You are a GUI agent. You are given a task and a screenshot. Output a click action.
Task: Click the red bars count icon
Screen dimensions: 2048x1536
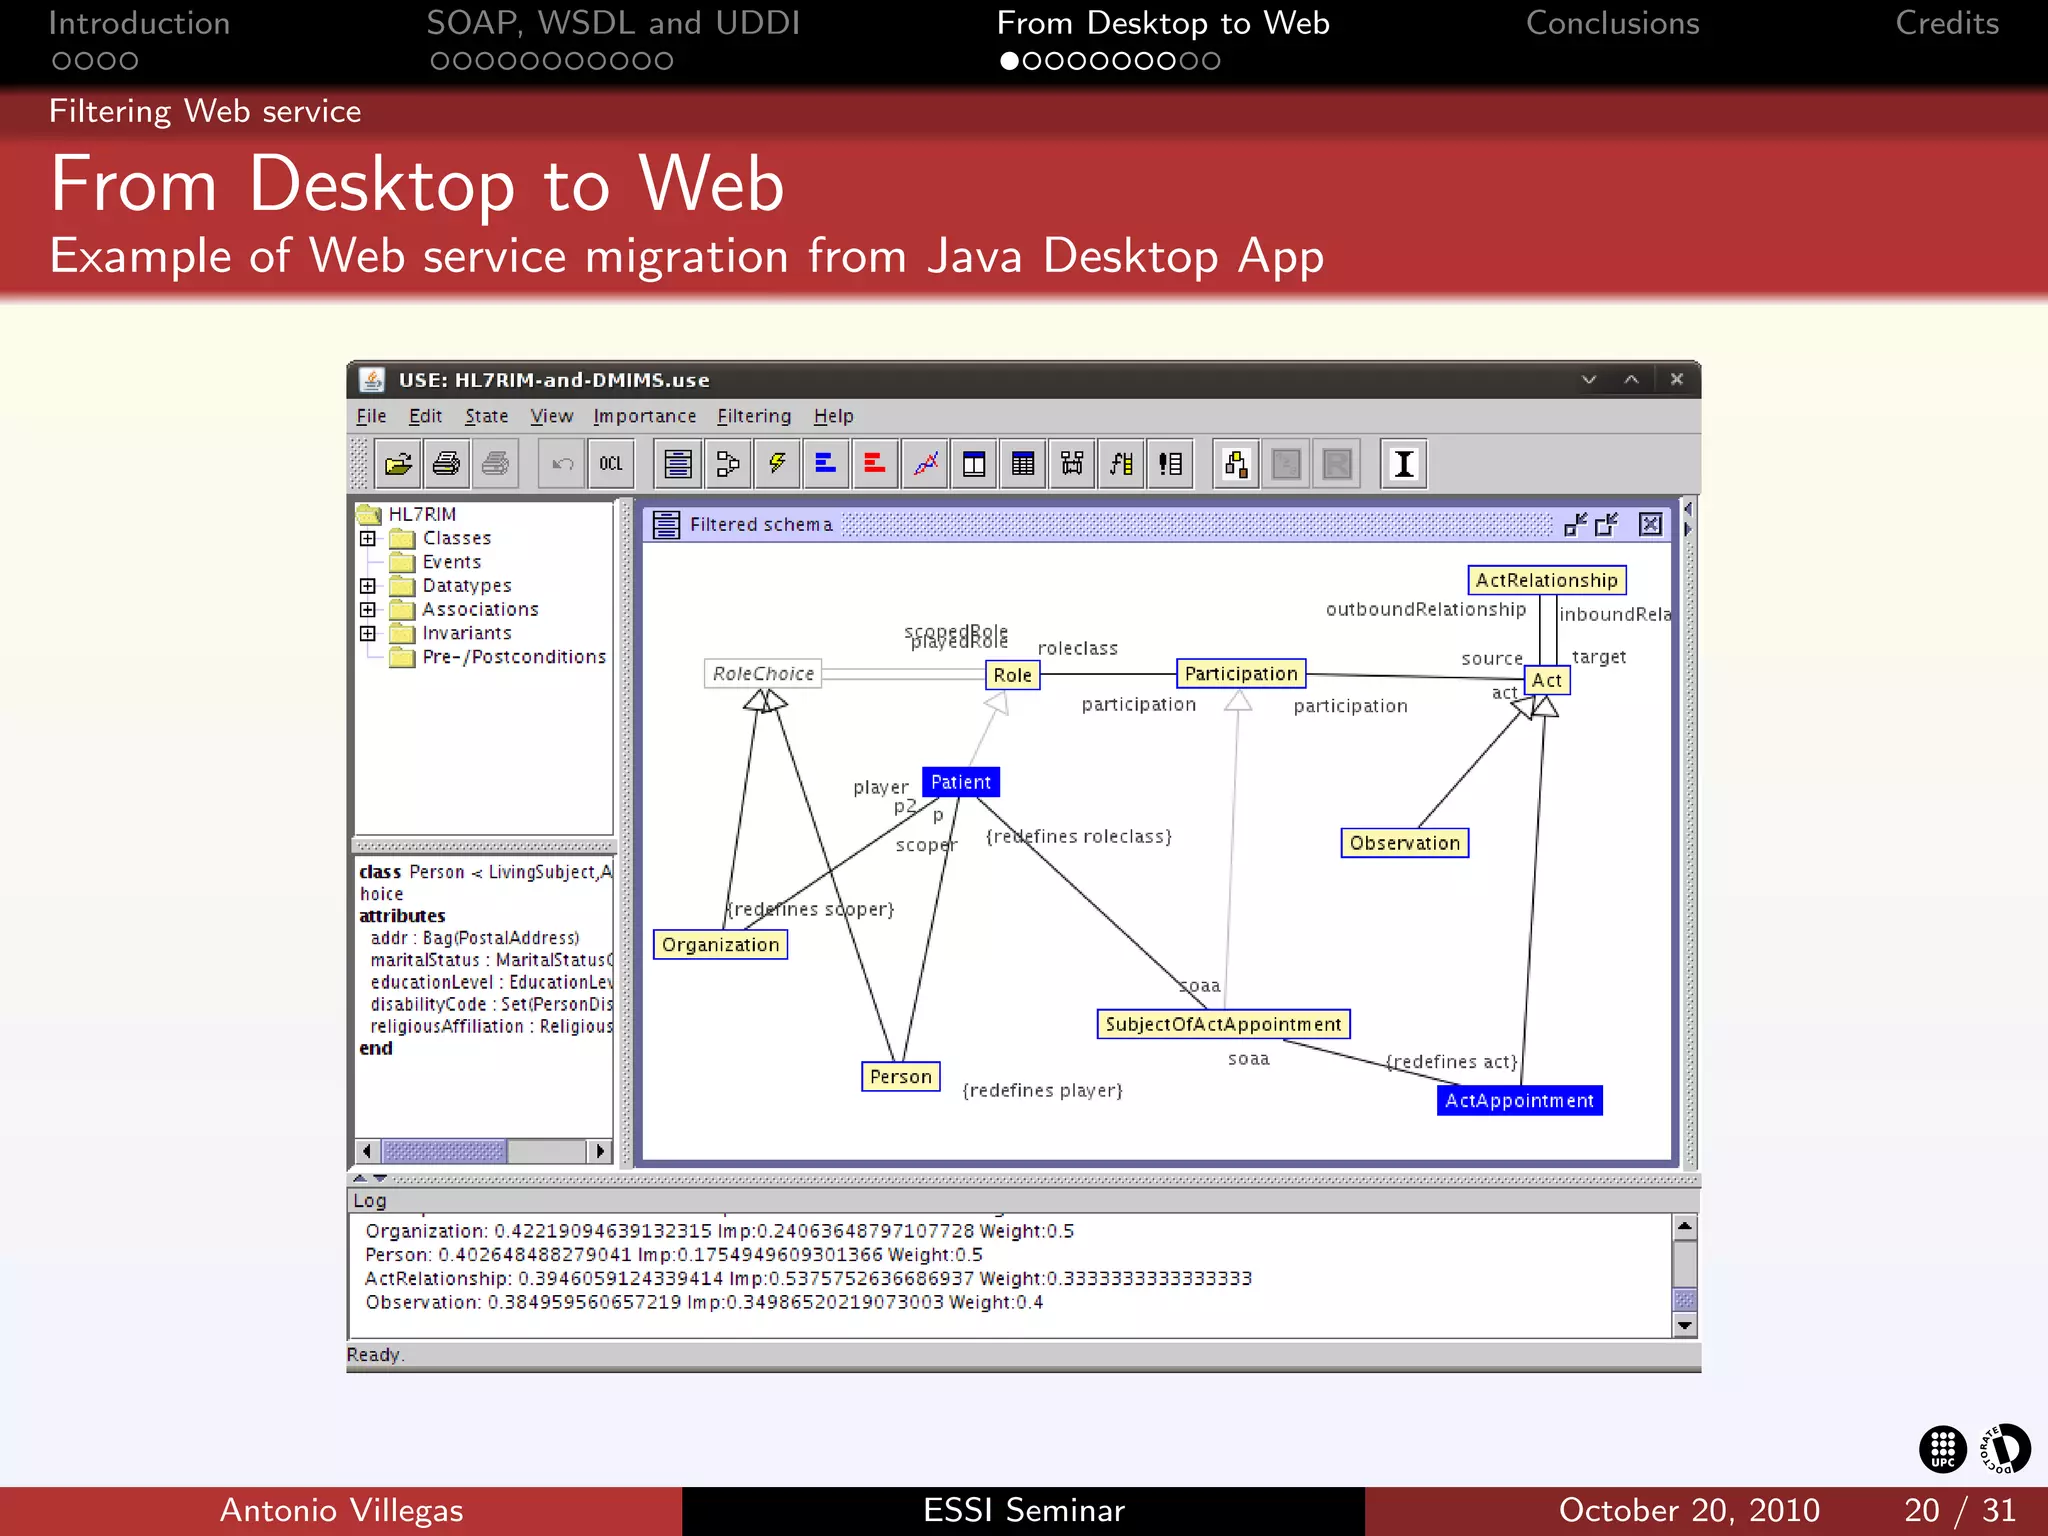875,464
